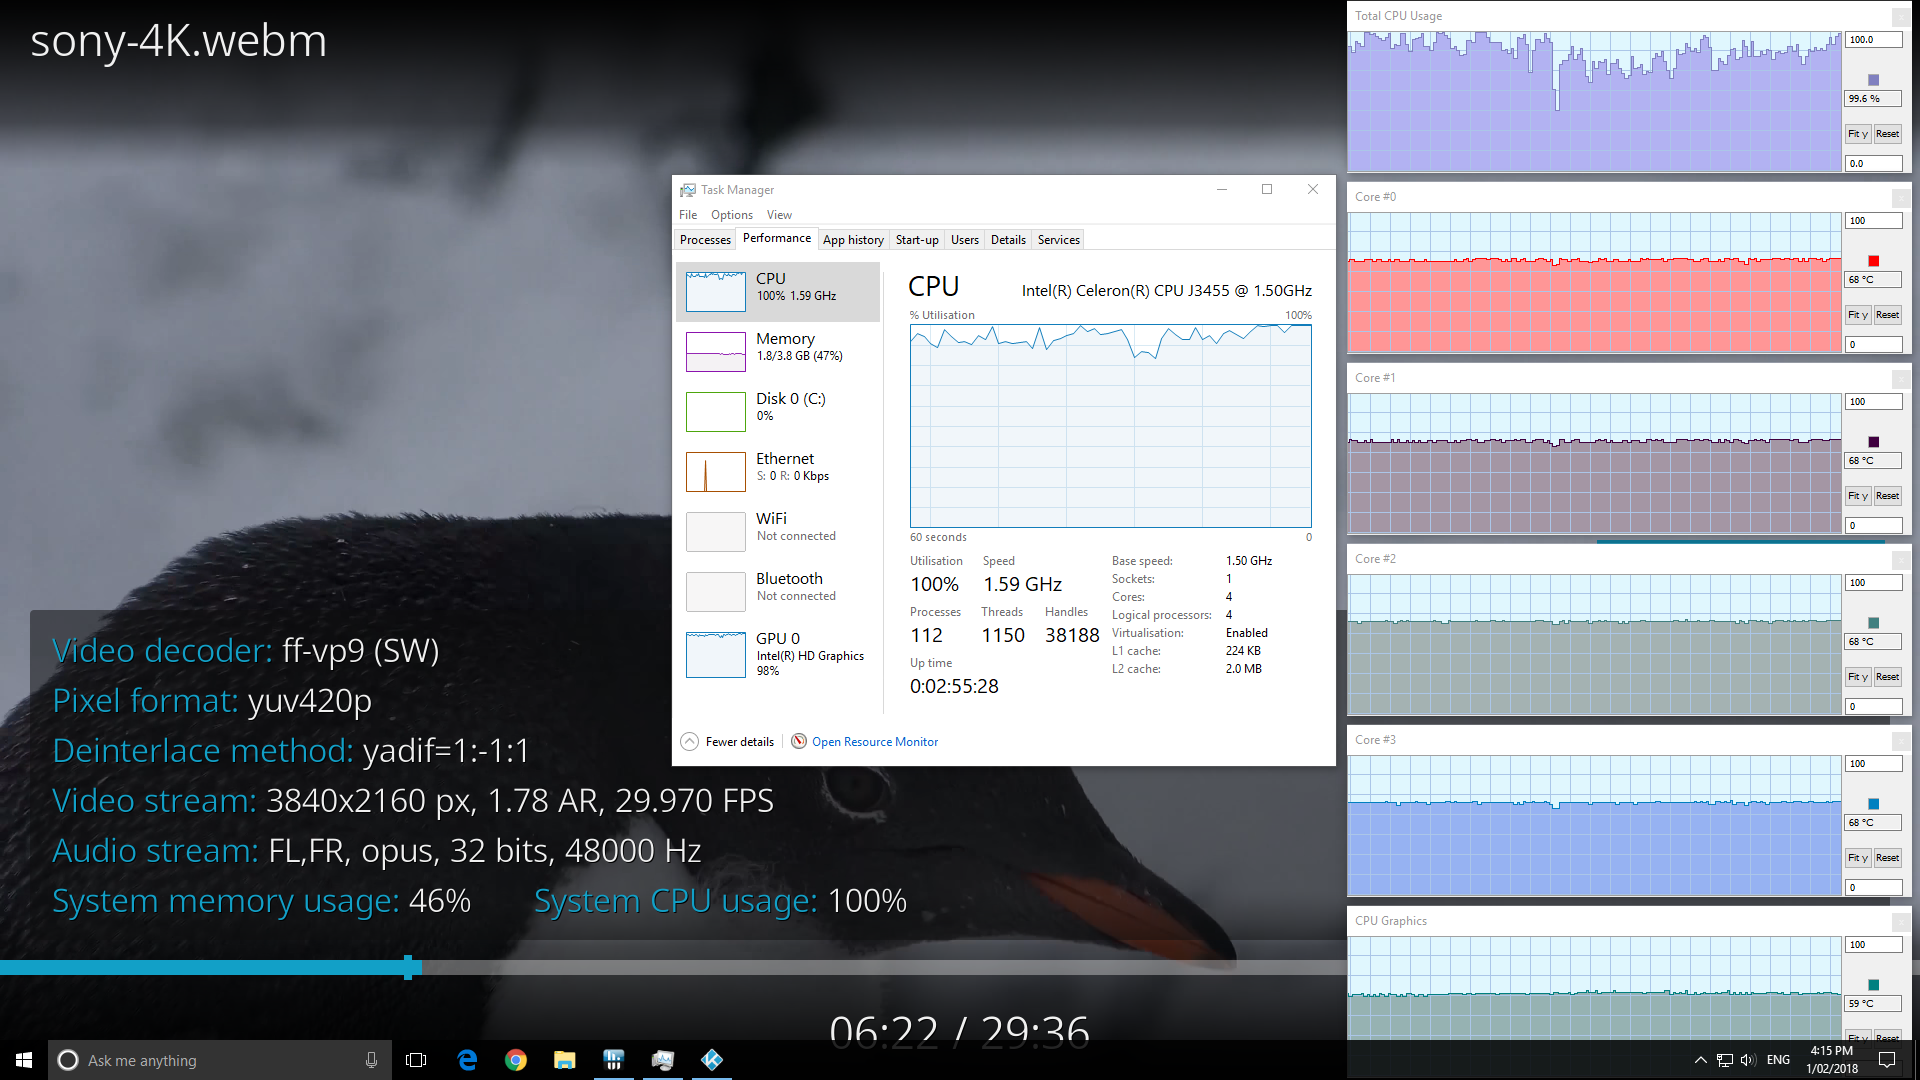Open the Options menu in Task Manager
The image size is (1920, 1080).
point(732,215)
